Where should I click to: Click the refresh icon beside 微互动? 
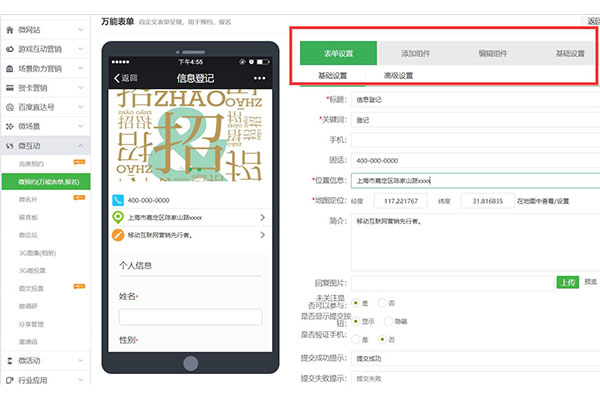10,146
